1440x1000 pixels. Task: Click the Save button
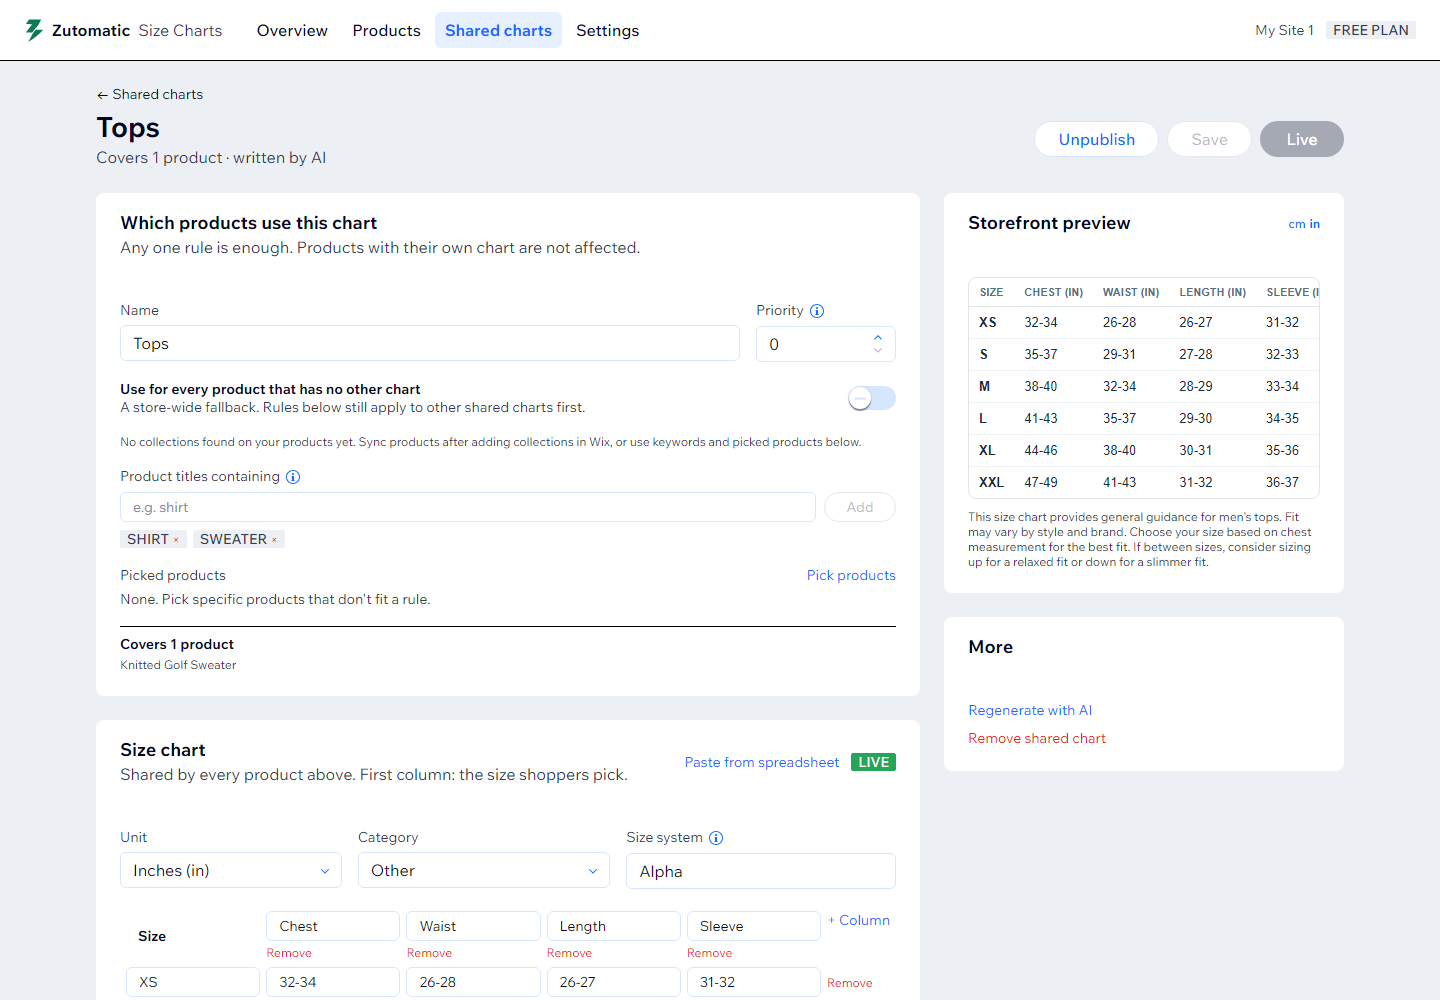[1209, 139]
